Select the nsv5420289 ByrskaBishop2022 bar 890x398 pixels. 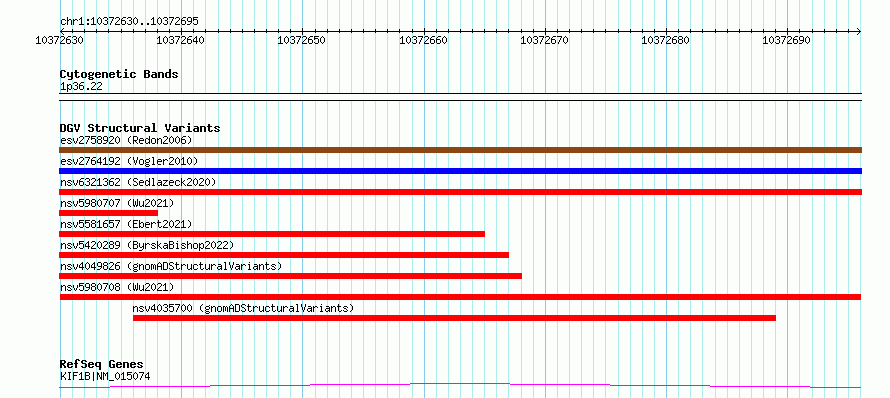[284, 255]
